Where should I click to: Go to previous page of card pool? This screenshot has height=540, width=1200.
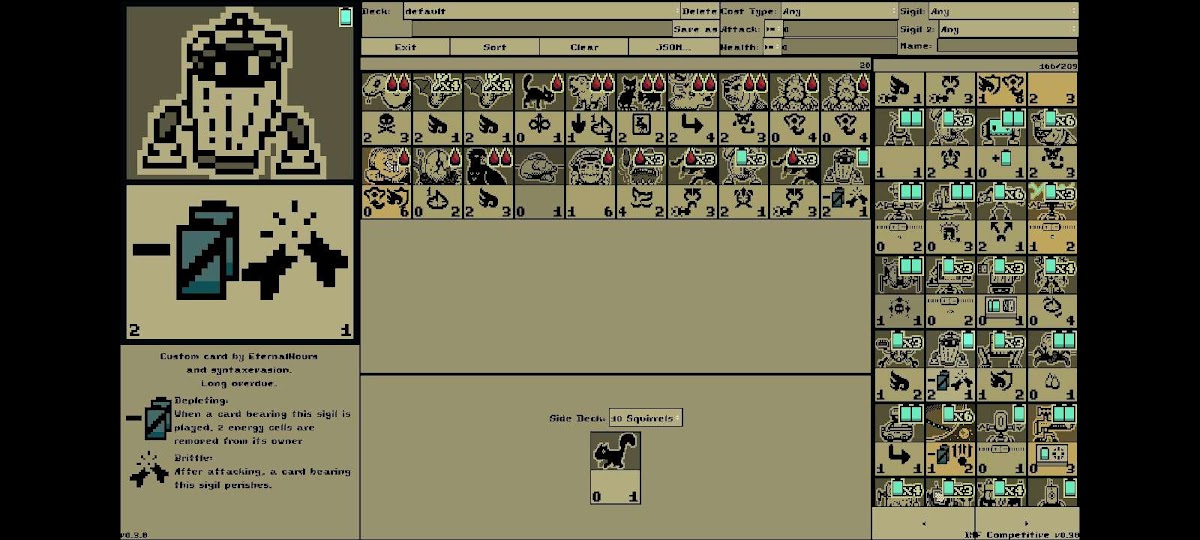pos(922,522)
